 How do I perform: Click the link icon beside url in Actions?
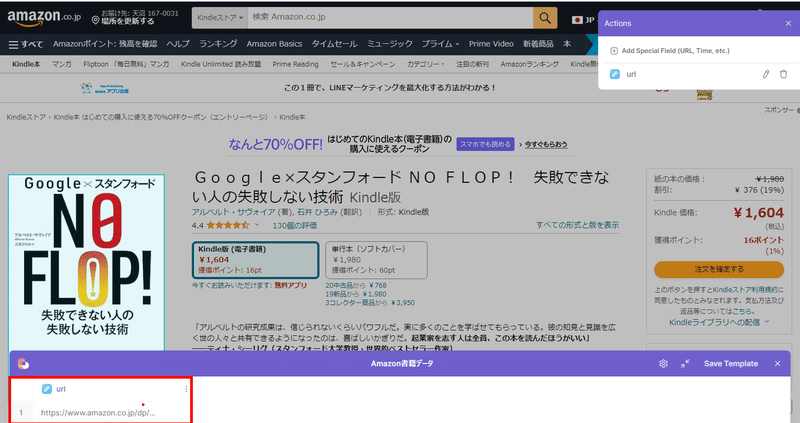615,74
